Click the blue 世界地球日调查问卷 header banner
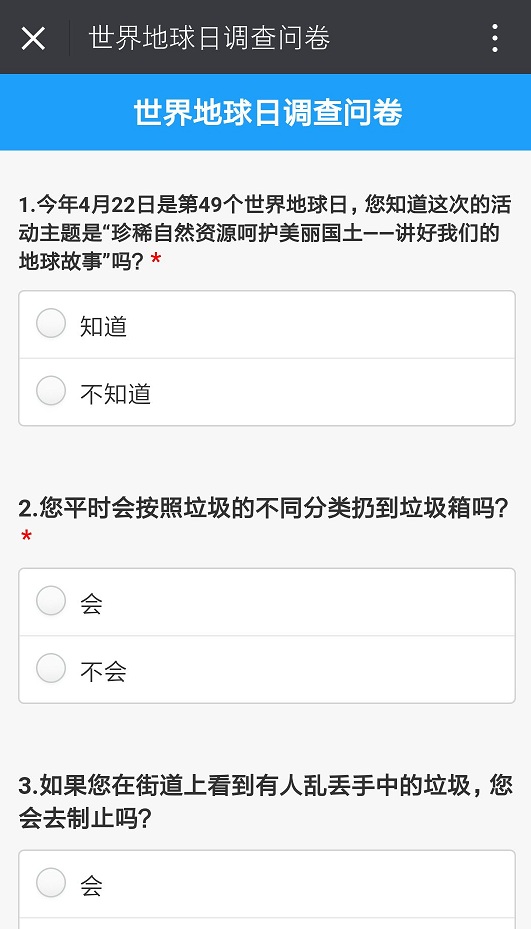 (x=266, y=112)
